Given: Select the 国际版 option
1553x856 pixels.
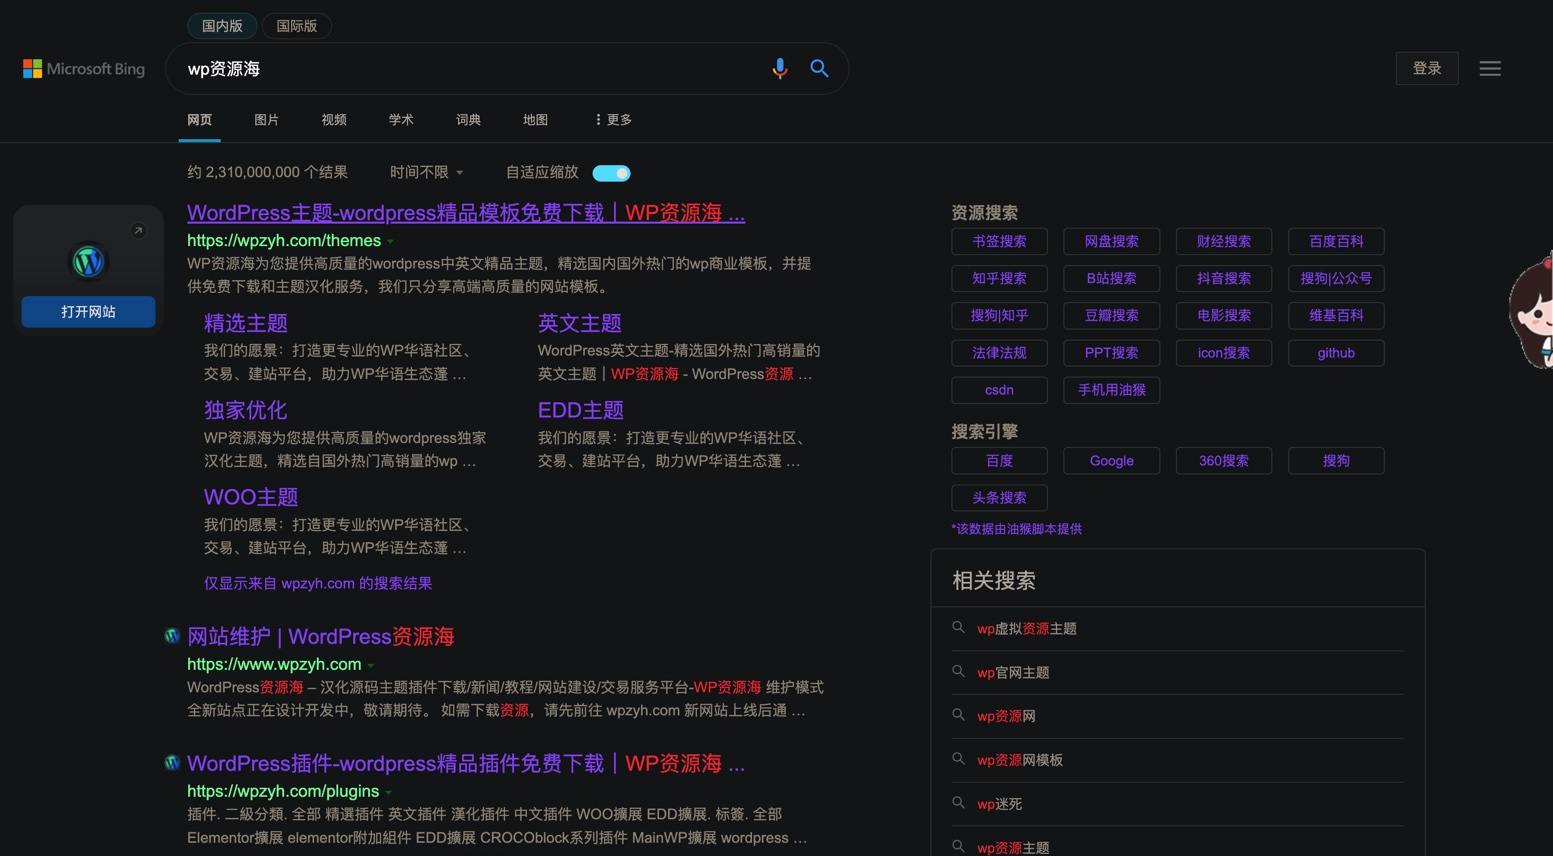Looking at the screenshot, I should 297,26.
